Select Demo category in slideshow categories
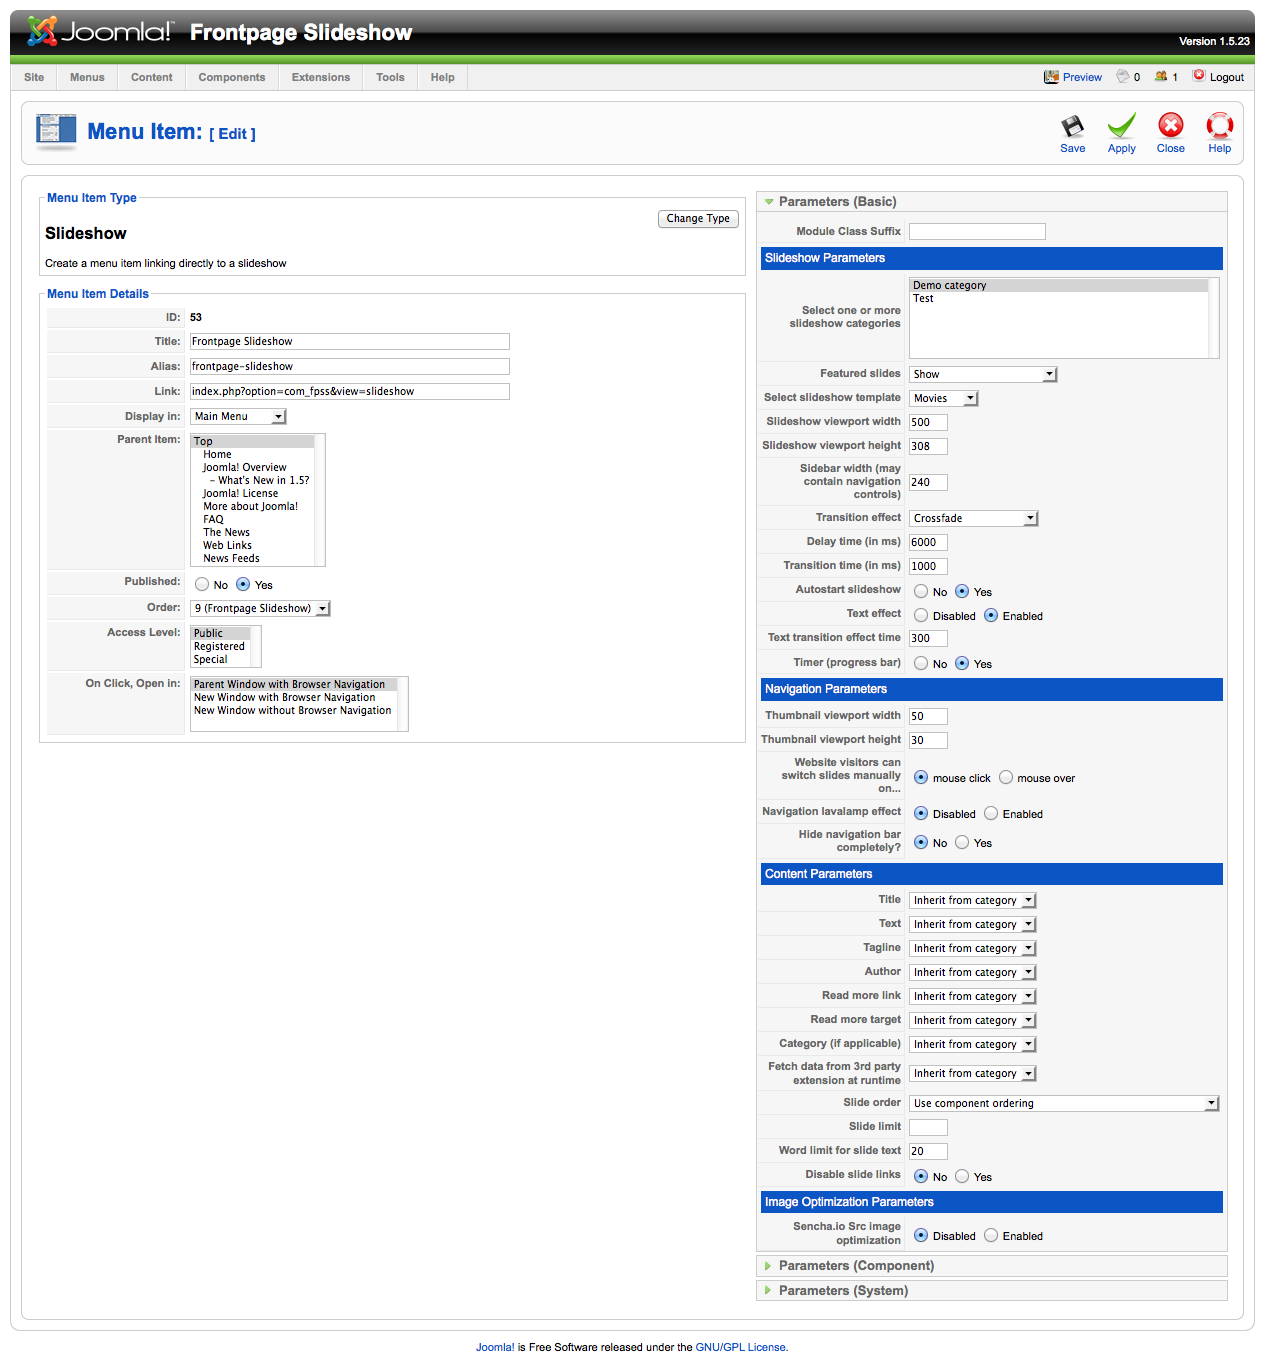Image resolution: width=1265 pixels, height=1364 pixels. click(x=1059, y=286)
